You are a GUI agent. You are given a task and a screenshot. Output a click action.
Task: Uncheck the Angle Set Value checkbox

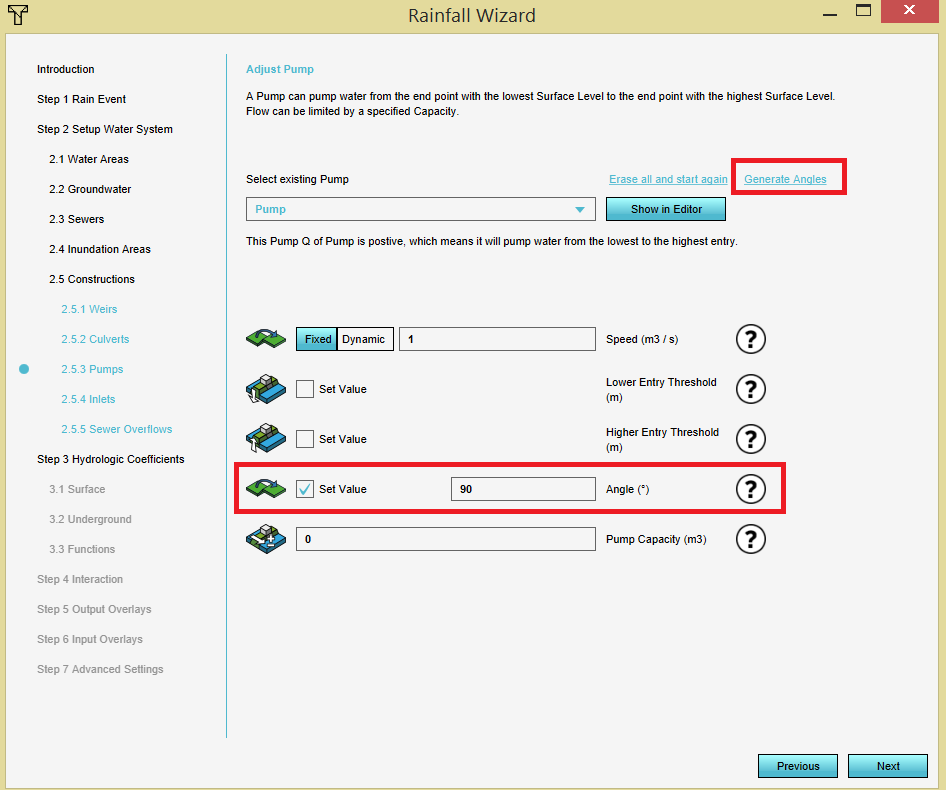tap(305, 489)
